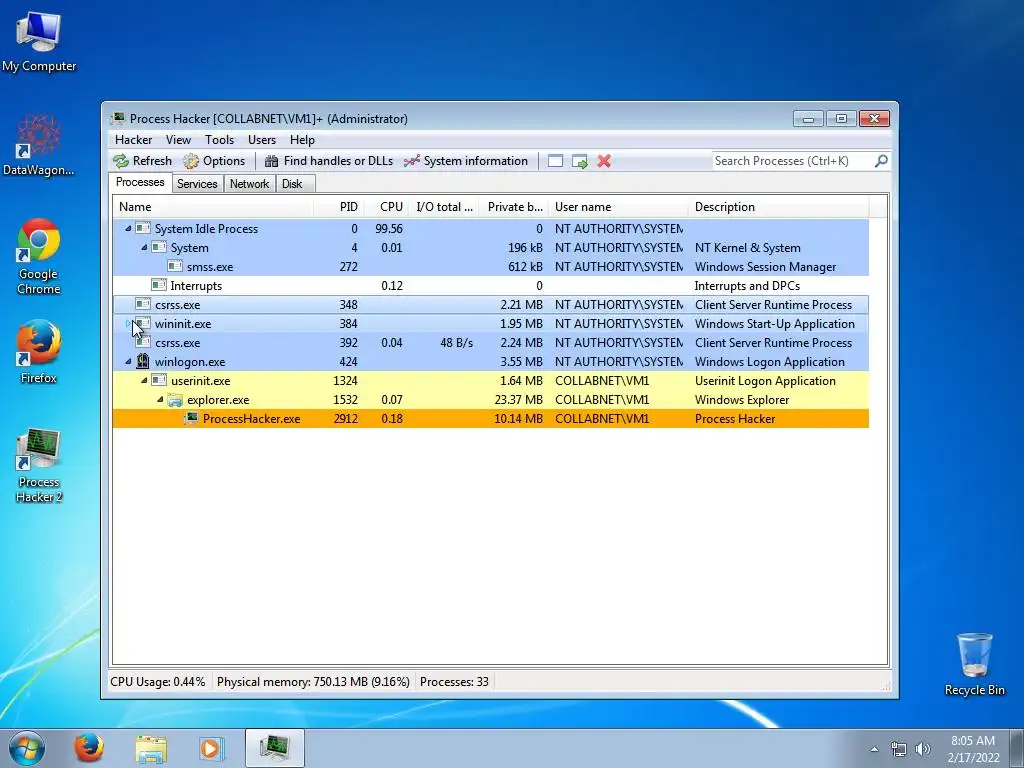
Task: Select the Google Chrome desktop shortcut
Action: pos(39,257)
